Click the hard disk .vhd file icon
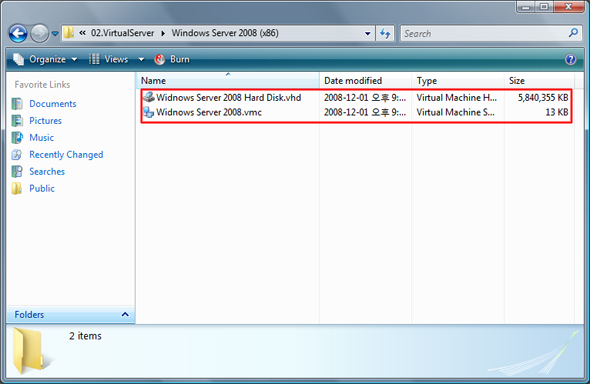590x384 pixels. pyautogui.click(x=149, y=97)
